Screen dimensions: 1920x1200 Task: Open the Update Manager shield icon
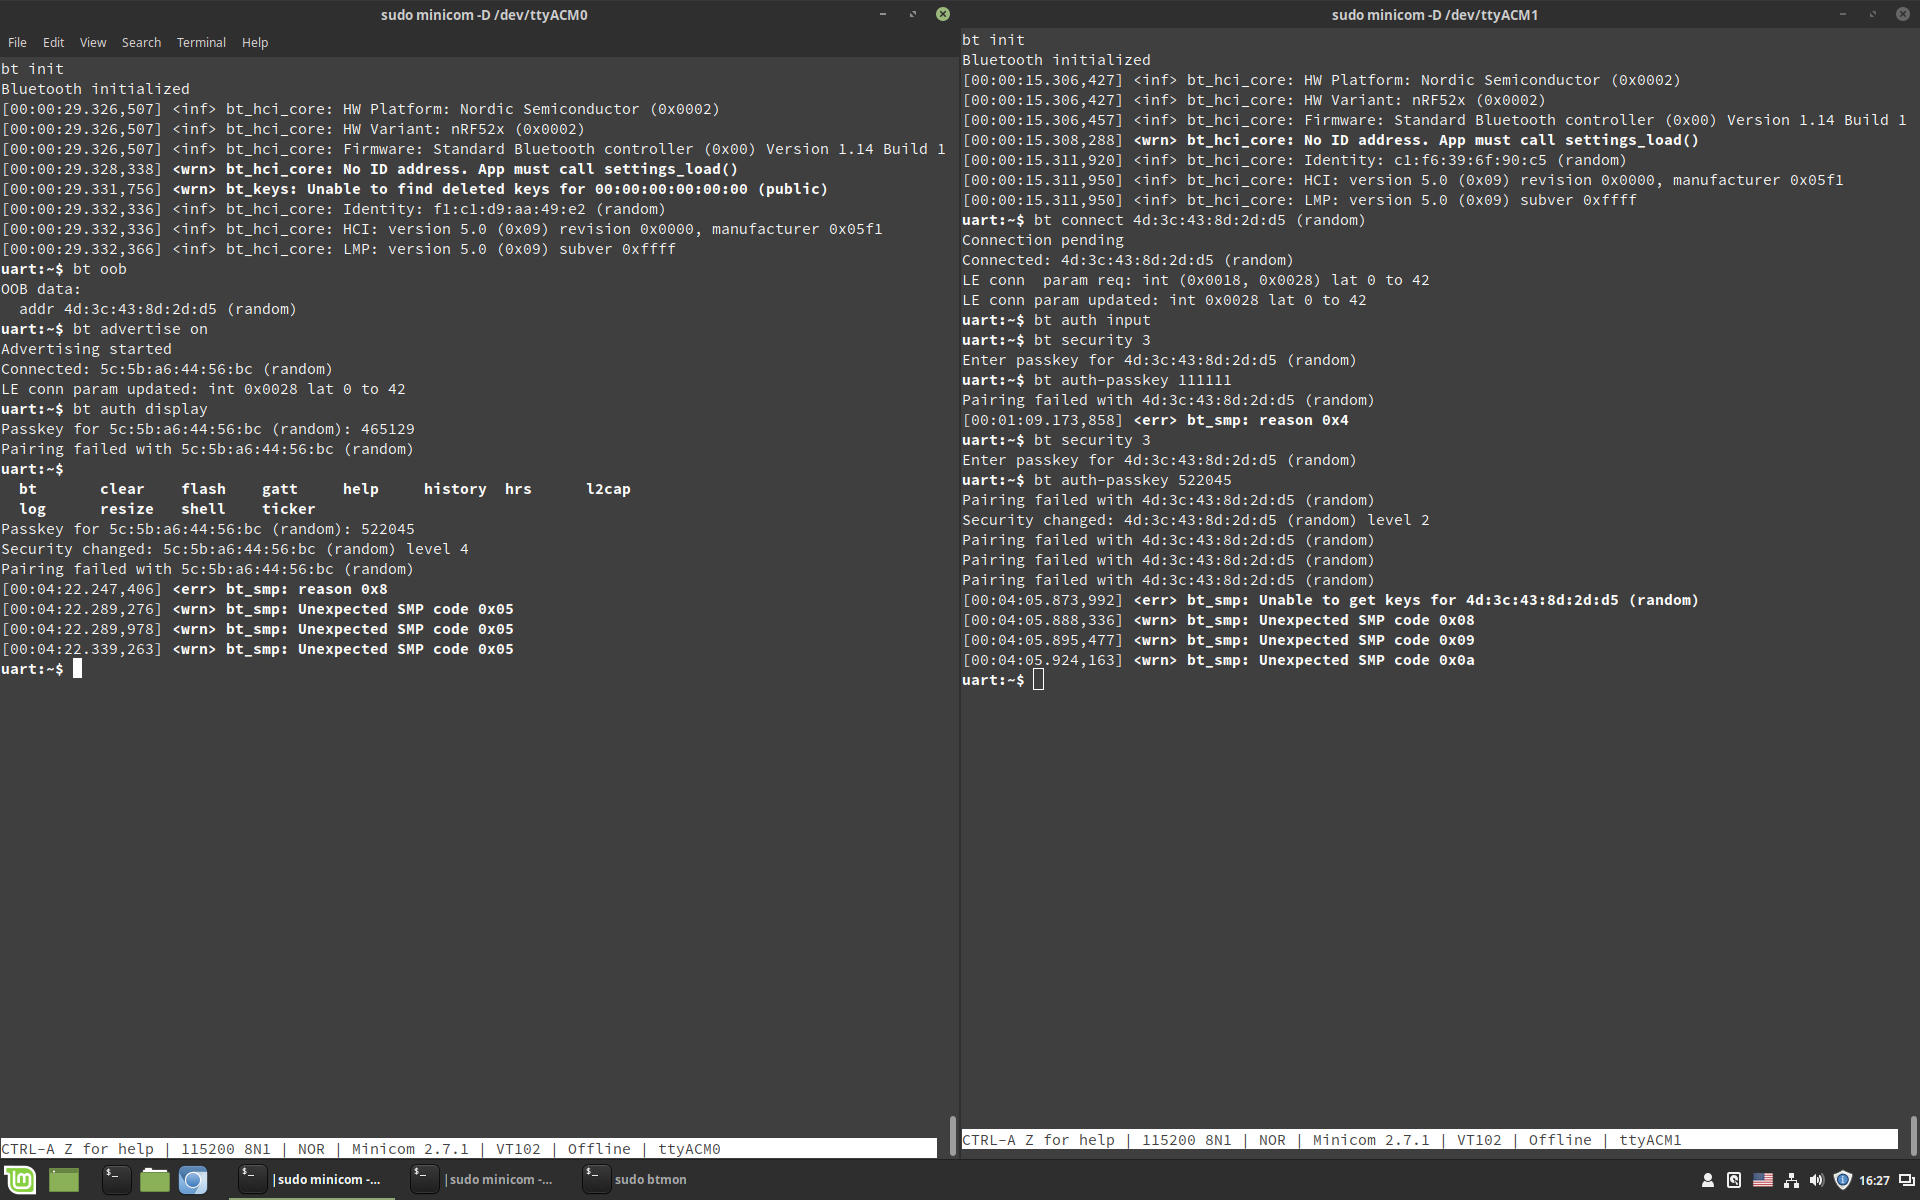click(1843, 1180)
